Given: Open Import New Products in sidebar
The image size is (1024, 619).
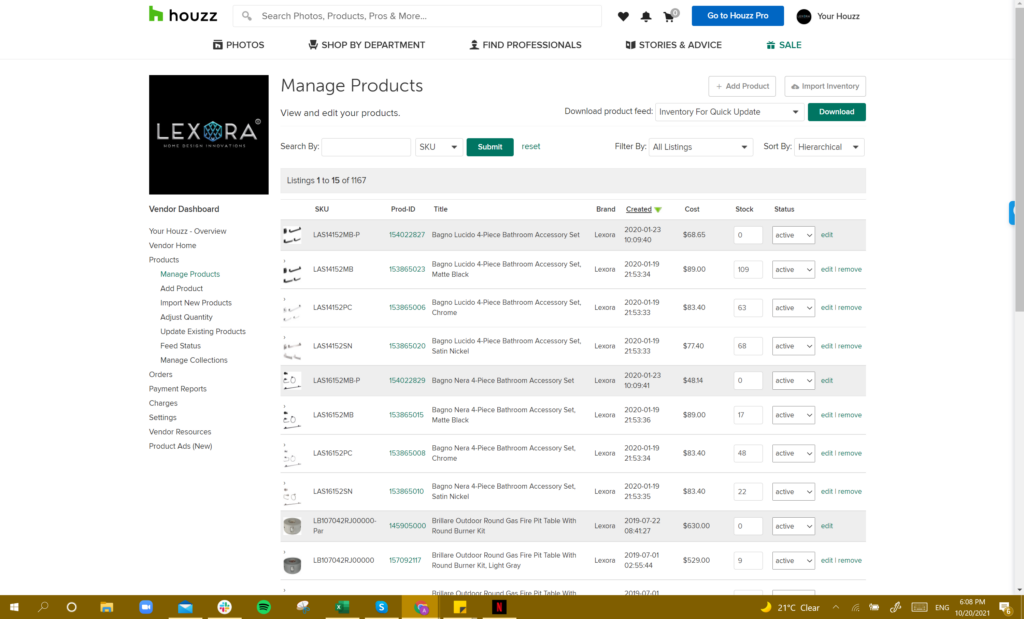Looking at the screenshot, I should pyautogui.click(x=196, y=303).
